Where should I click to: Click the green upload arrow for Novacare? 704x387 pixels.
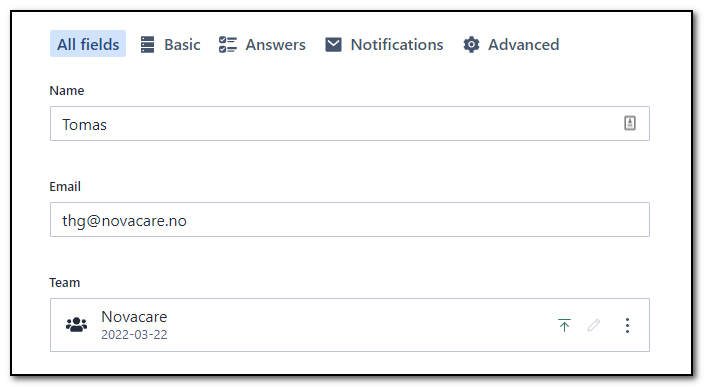[564, 325]
